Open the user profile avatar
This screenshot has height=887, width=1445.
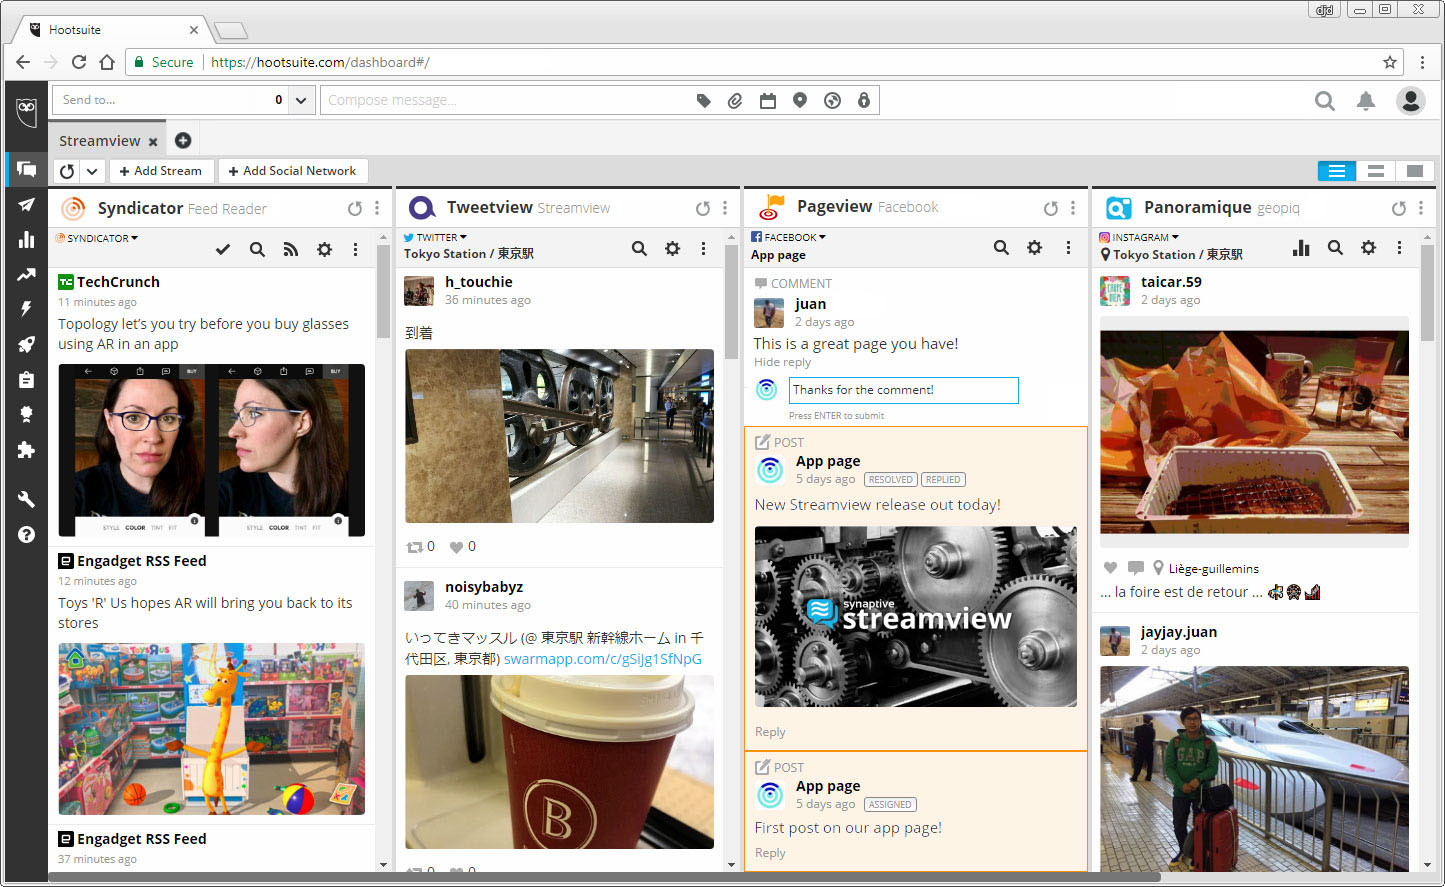tap(1411, 100)
